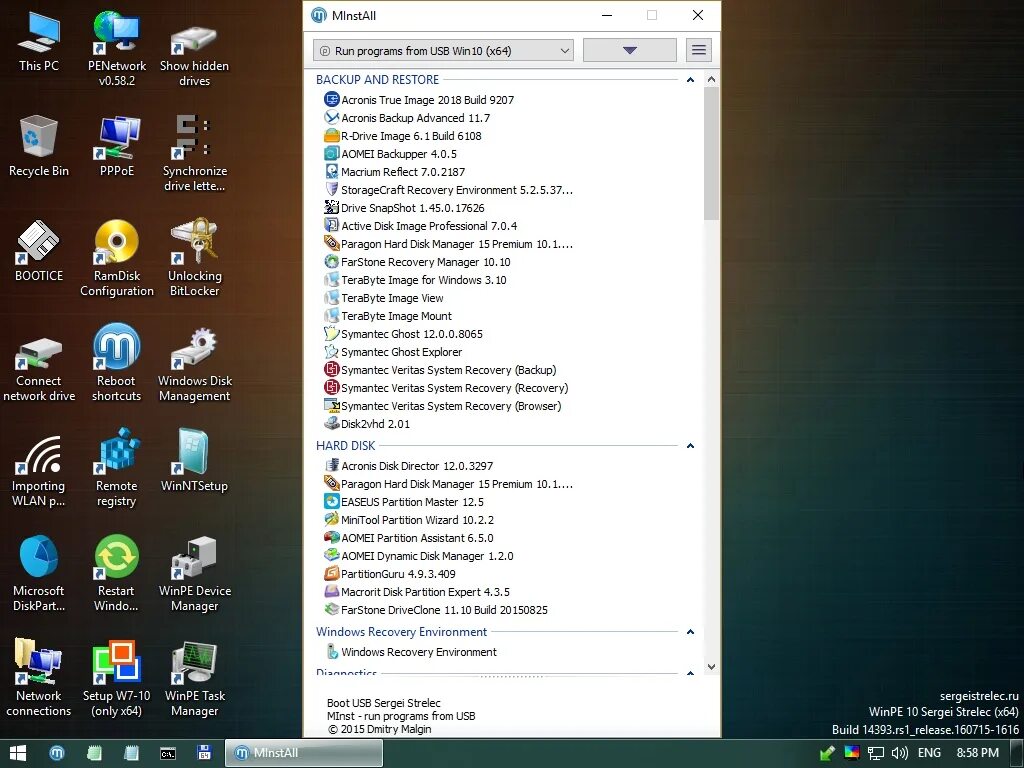Open Windows Disk Management shortcut
The image size is (1024, 768).
tap(195, 363)
